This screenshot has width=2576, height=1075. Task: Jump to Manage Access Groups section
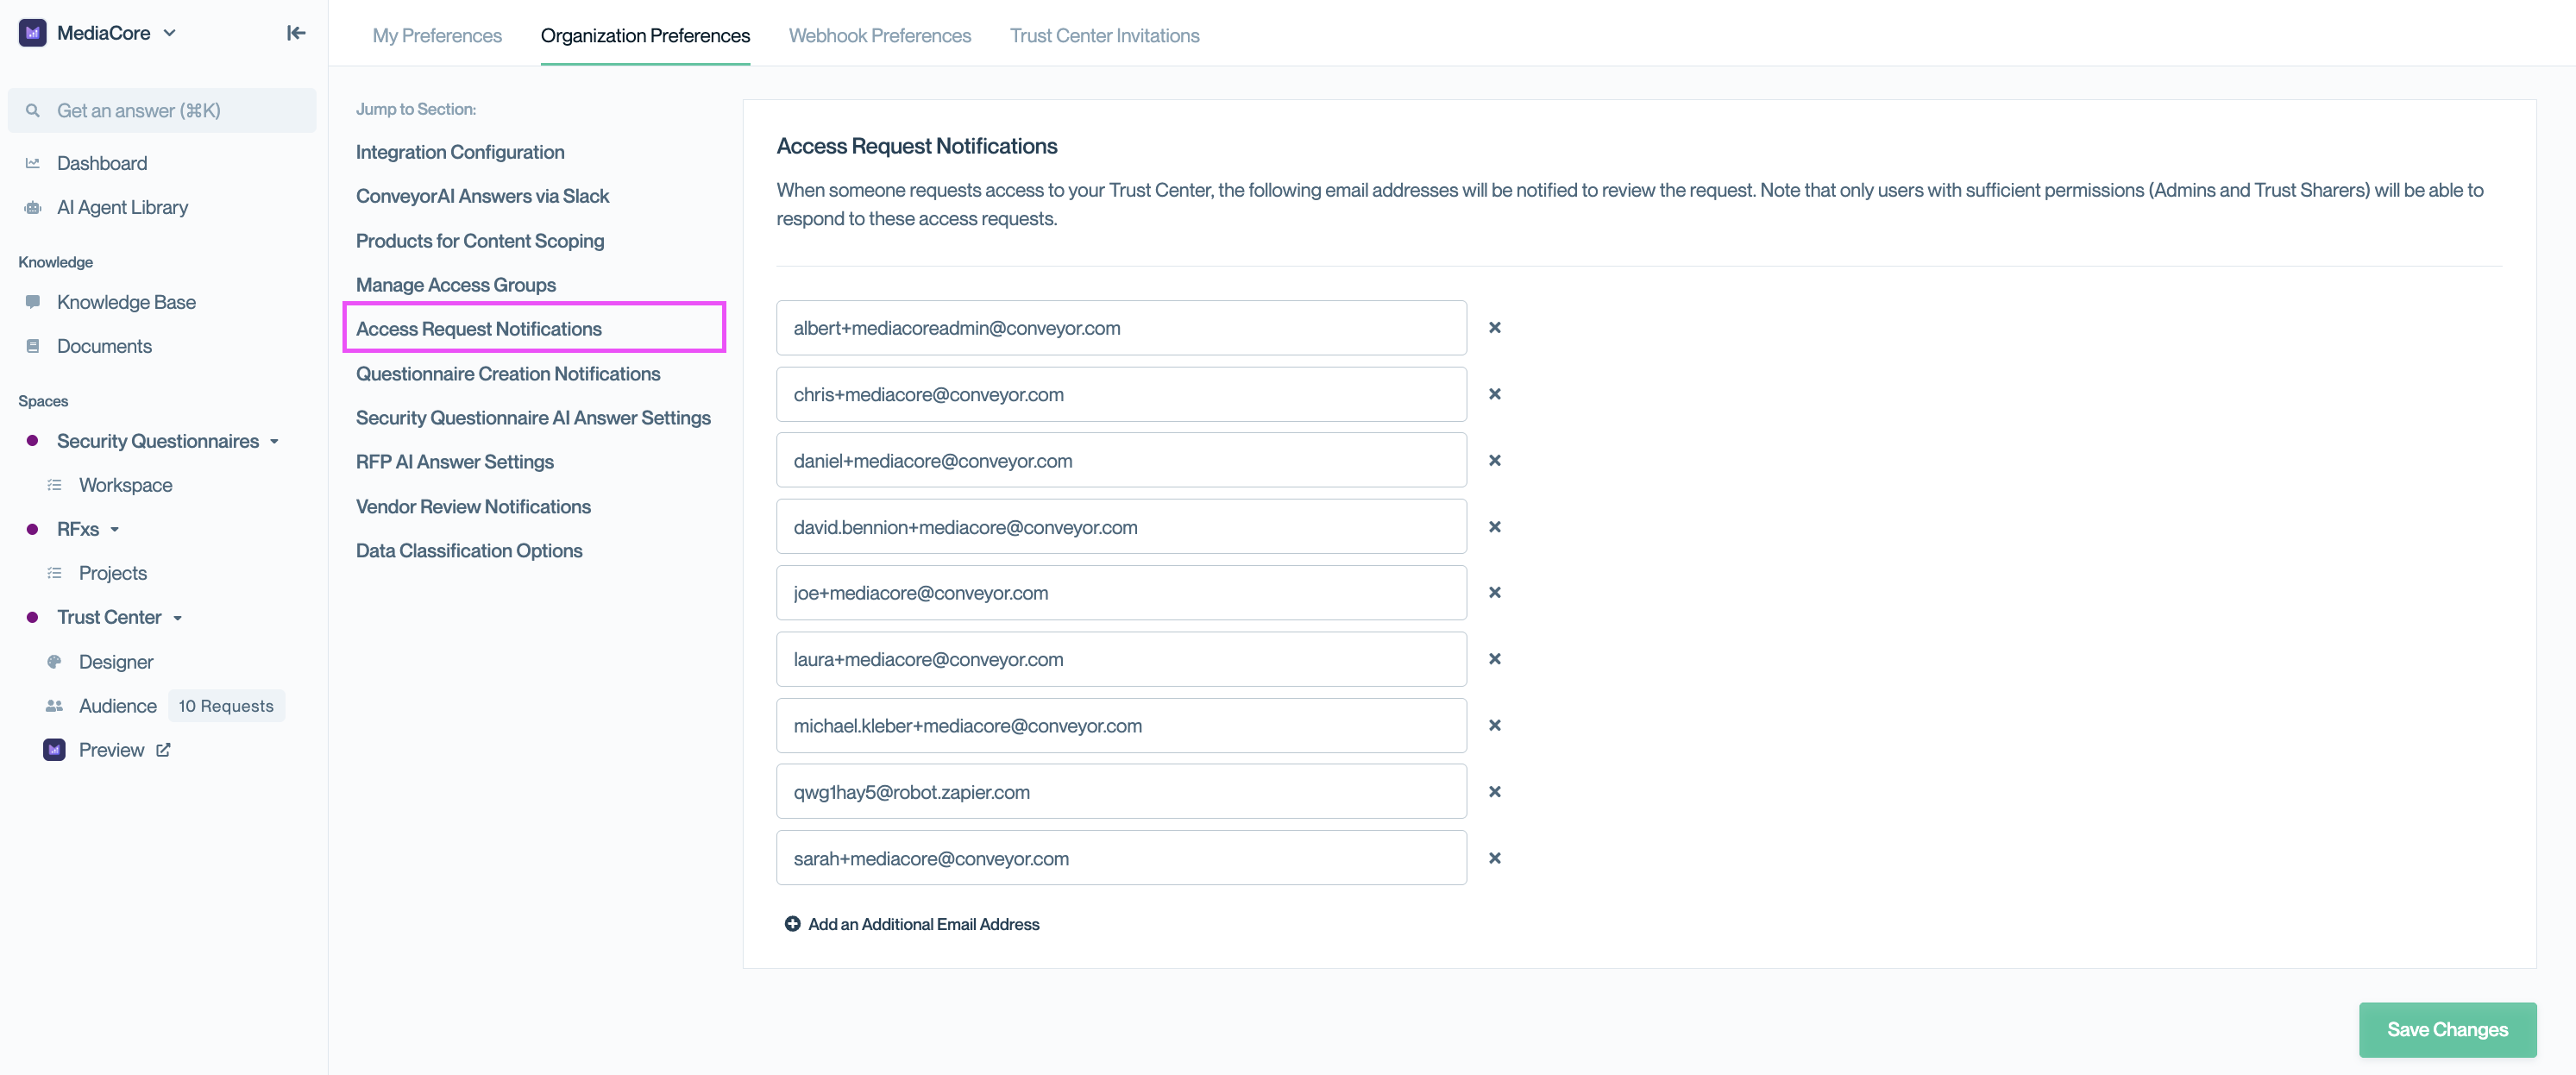click(456, 285)
